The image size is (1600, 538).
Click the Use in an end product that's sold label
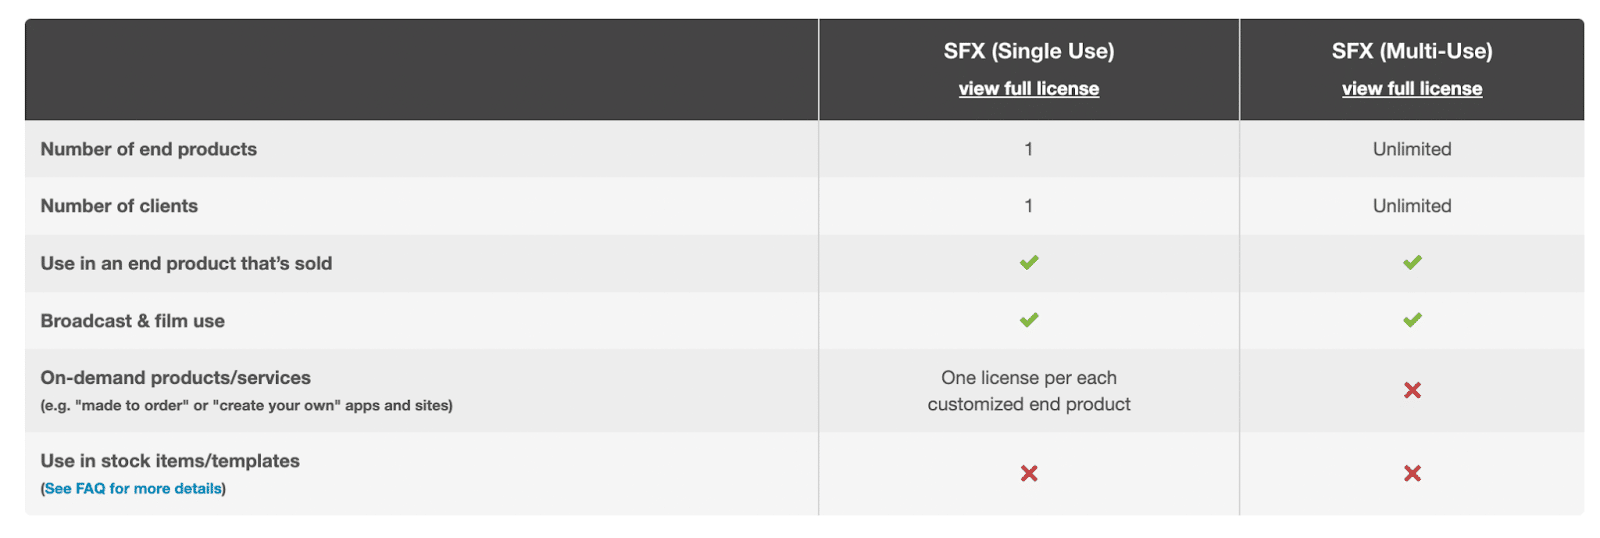click(x=186, y=263)
